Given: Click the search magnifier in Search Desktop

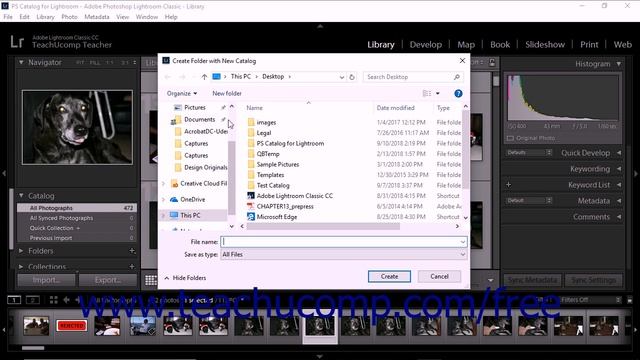Looking at the screenshot, I should pyautogui.click(x=457, y=77).
